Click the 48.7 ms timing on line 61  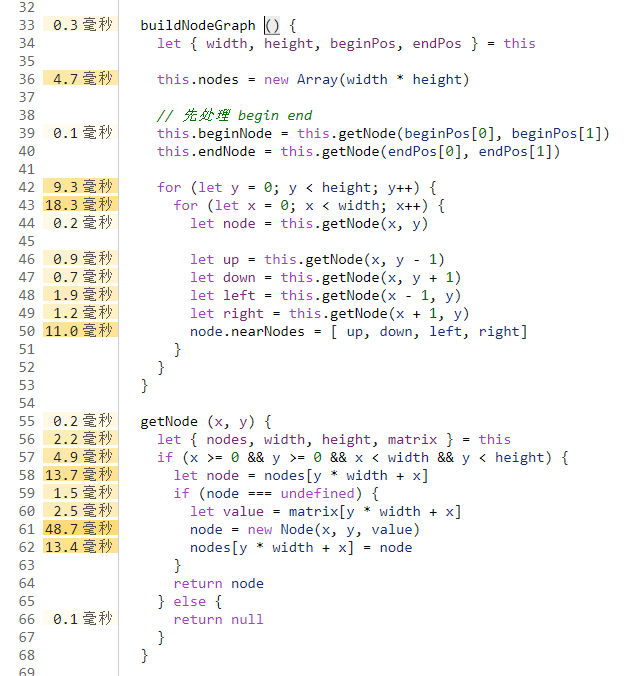pos(80,529)
